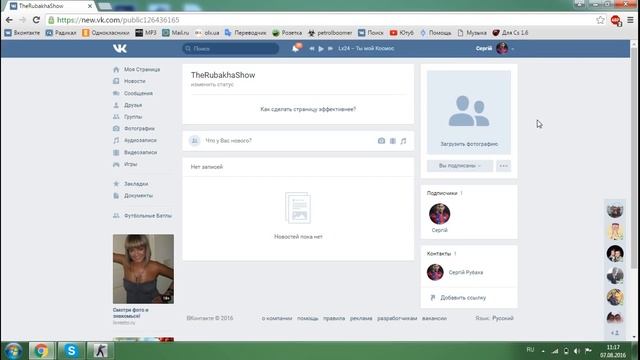Open Моя Страница in left sidebar
This screenshot has width=640, height=360.
(x=142, y=69)
